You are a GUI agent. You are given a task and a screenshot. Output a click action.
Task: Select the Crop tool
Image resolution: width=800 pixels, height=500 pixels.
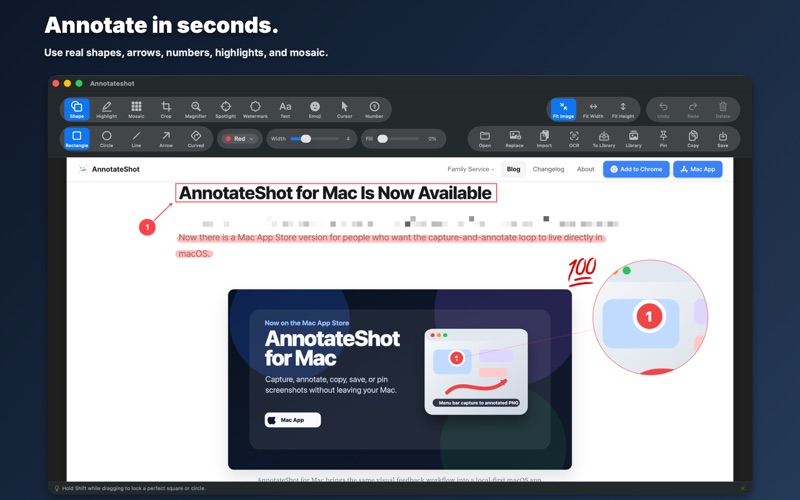(x=166, y=109)
